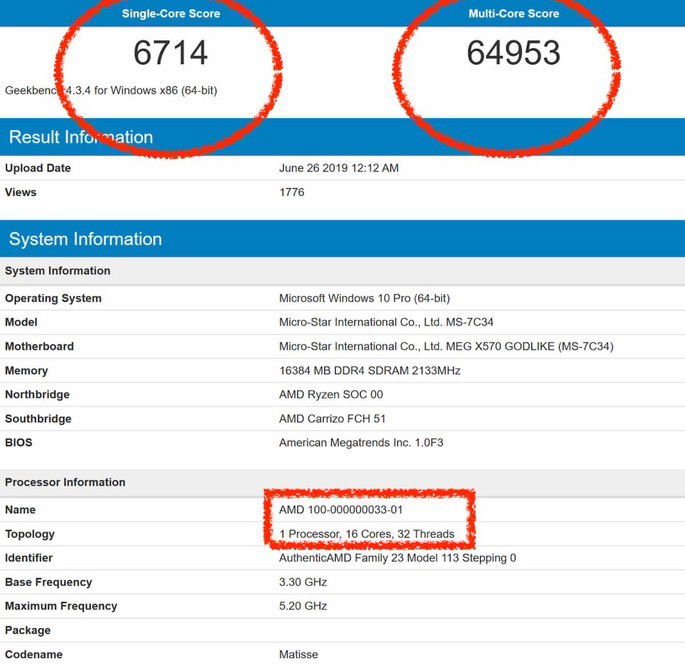Click the Motherboard label
The image size is (685, 666).
39,346
